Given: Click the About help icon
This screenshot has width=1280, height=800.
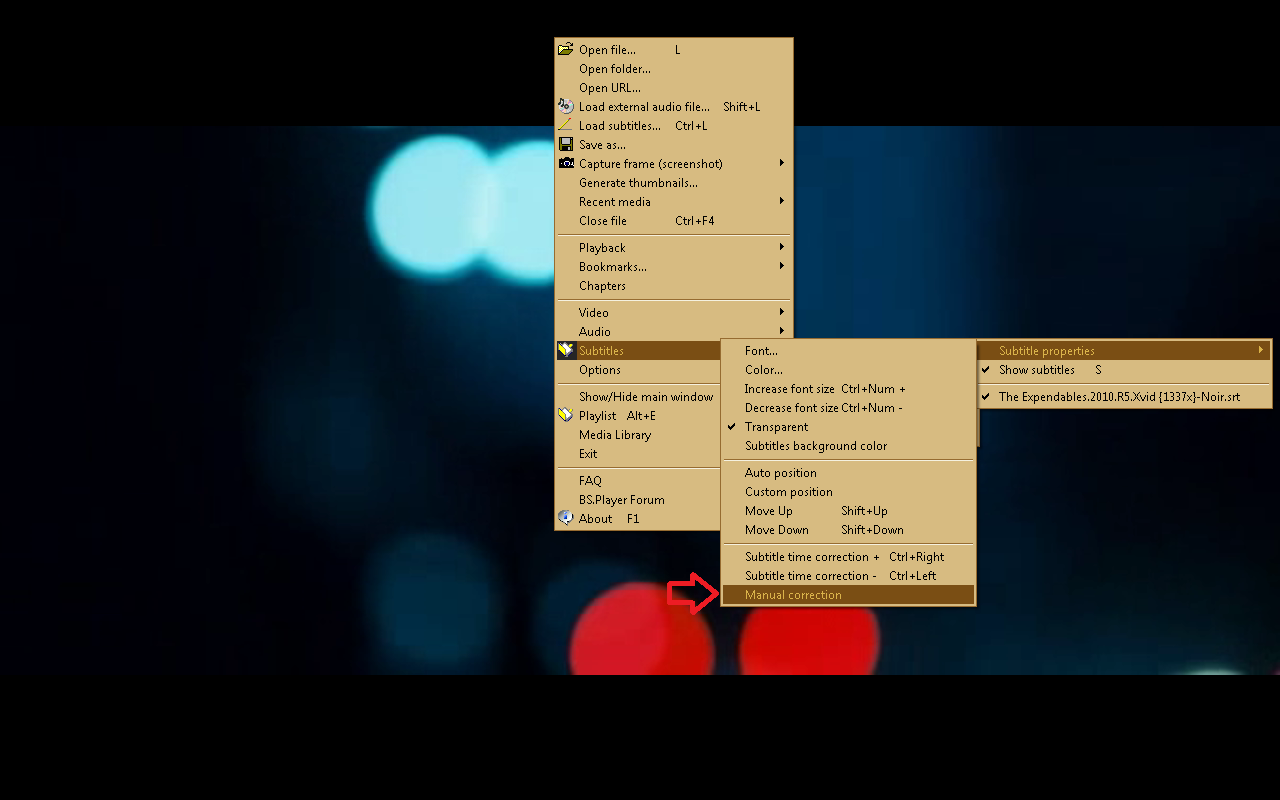Looking at the screenshot, I should (x=566, y=518).
